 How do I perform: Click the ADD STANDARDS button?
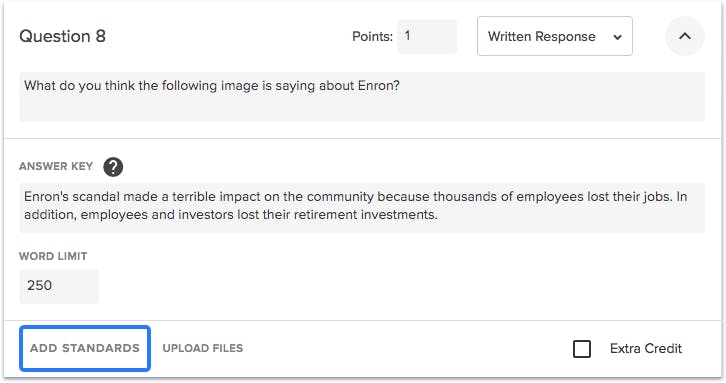(x=85, y=348)
